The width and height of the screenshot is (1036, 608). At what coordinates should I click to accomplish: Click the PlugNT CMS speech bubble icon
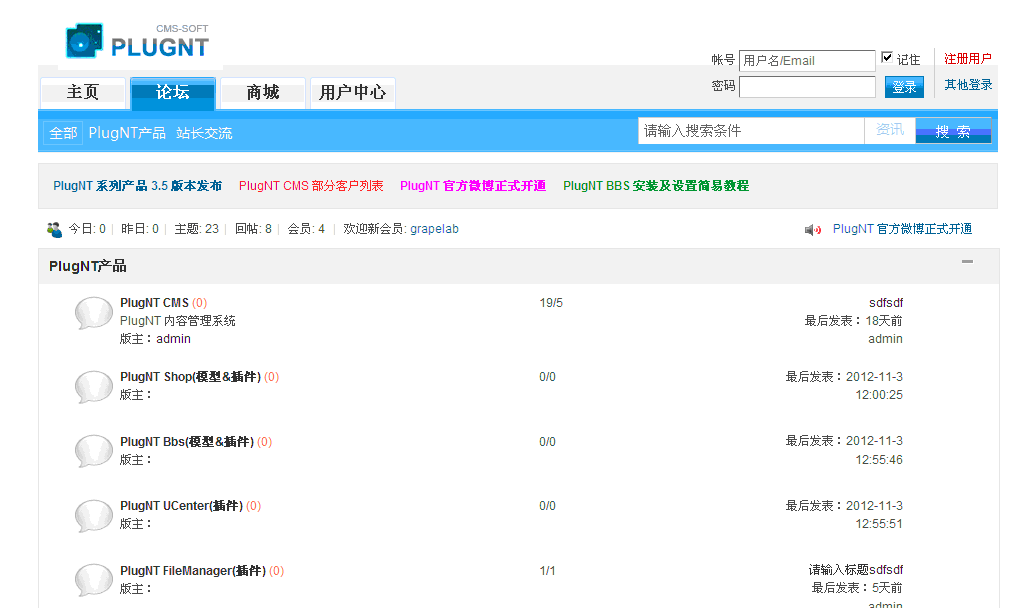click(x=92, y=312)
